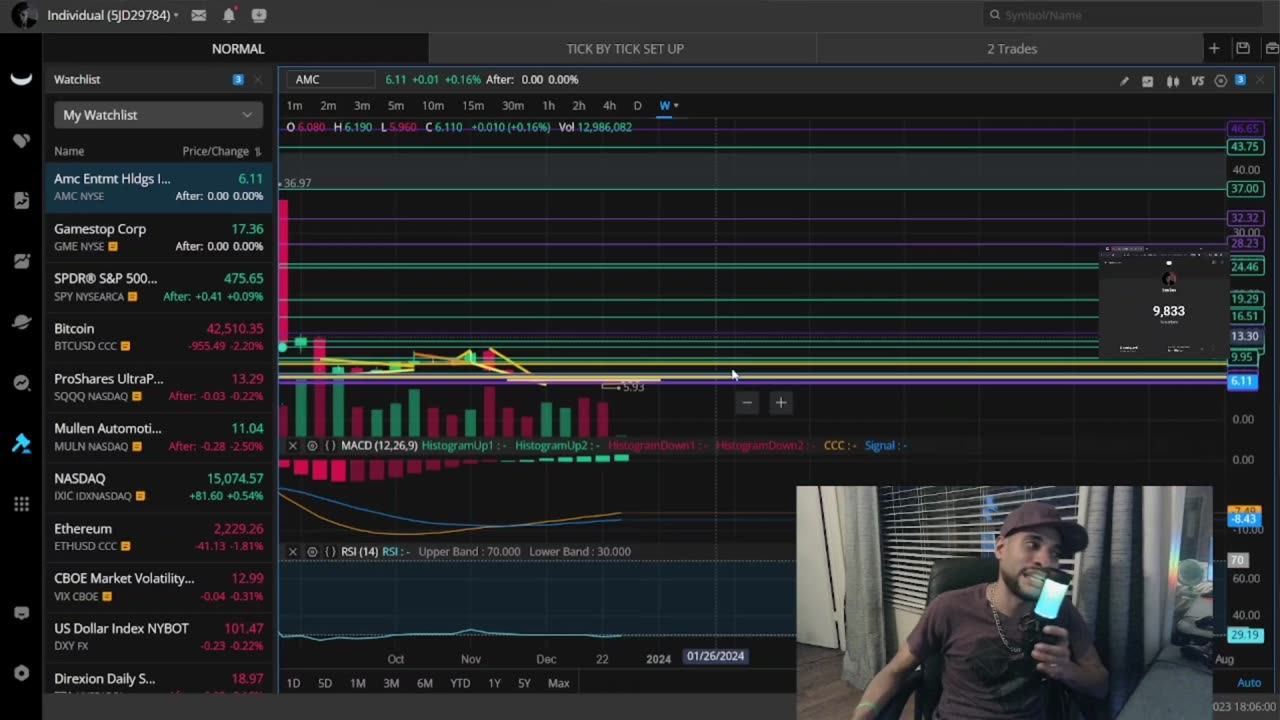Toggle RSI indicator visibility
Screen dimensions: 1280x720
(312, 551)
